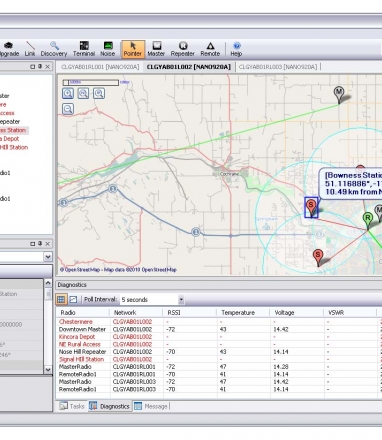This screenshot has width=382, height=440.
Task: Open the CLGYAB01RL001 [NANO920A] tab
Action: pos(100,67)
